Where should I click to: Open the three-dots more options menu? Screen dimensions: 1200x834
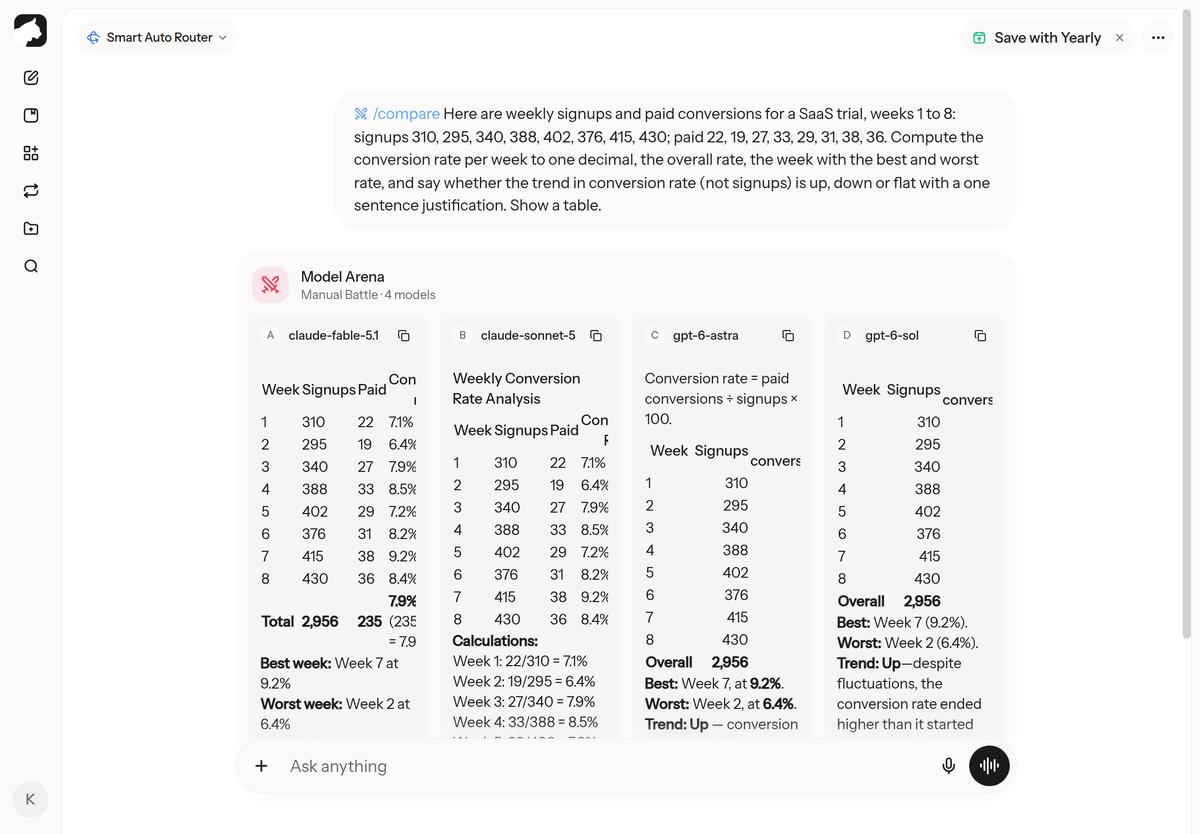(x=1158, y=38)
